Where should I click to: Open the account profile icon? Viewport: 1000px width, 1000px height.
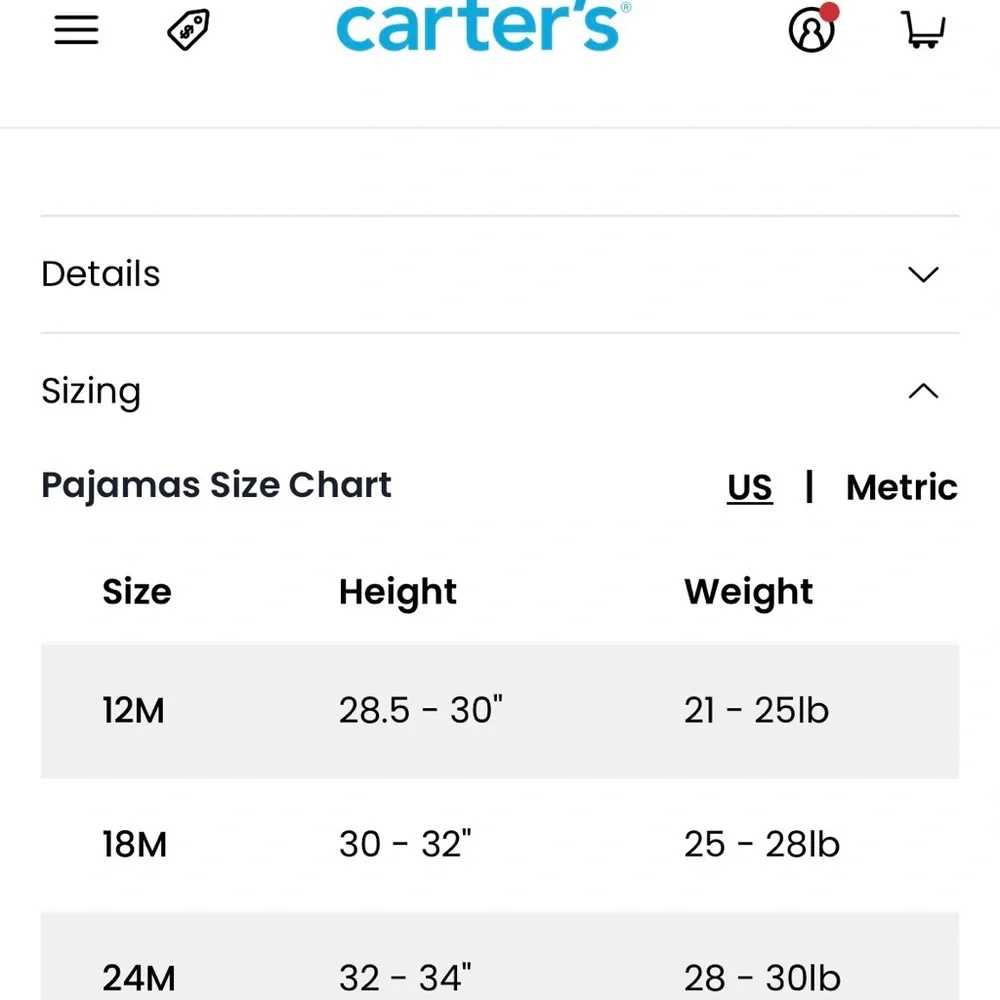tap(811, 30)
